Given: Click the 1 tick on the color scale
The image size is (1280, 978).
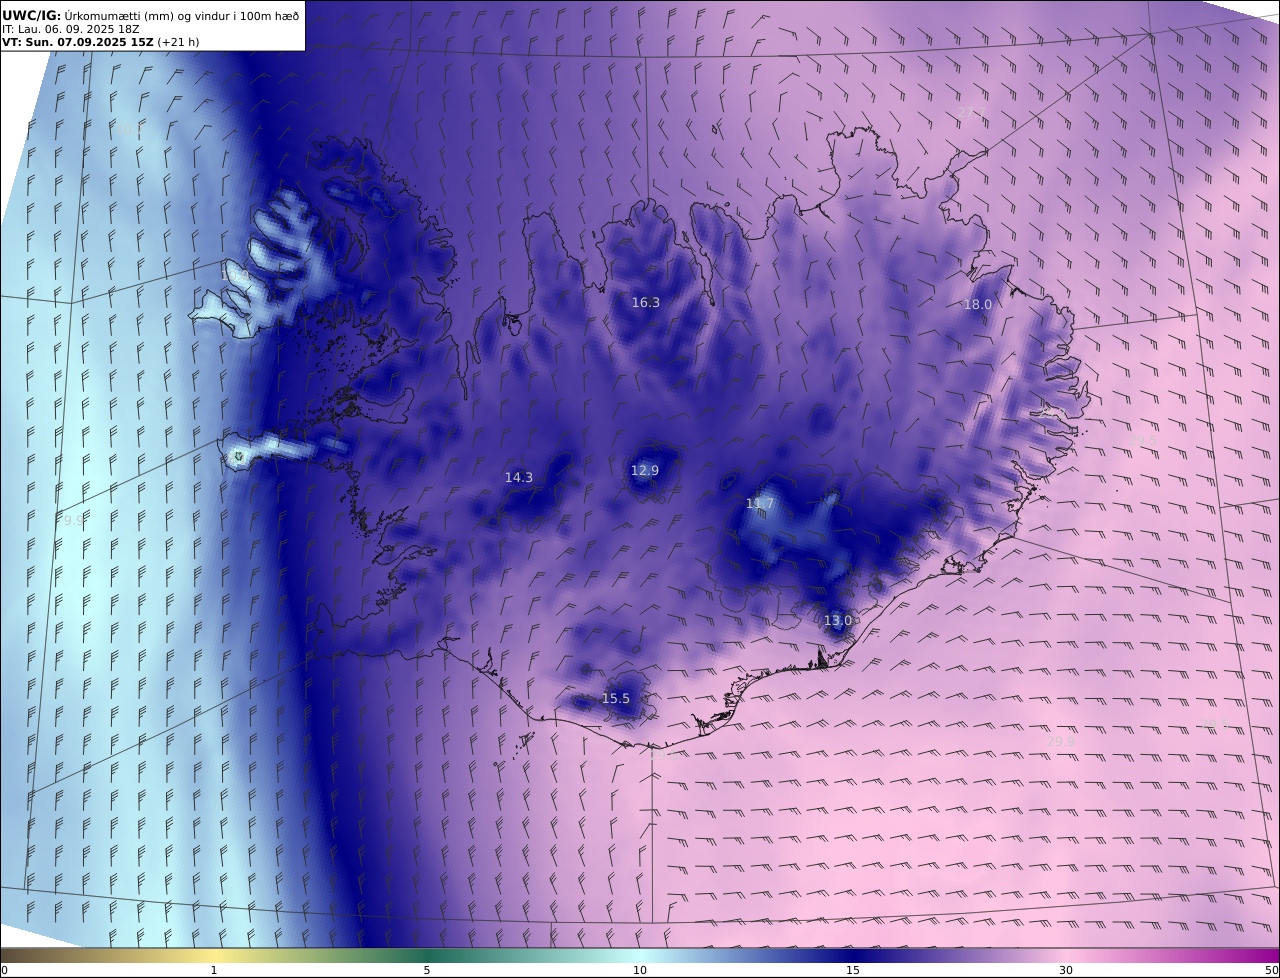Looking at the screenshot, I should tap(214, 970).
